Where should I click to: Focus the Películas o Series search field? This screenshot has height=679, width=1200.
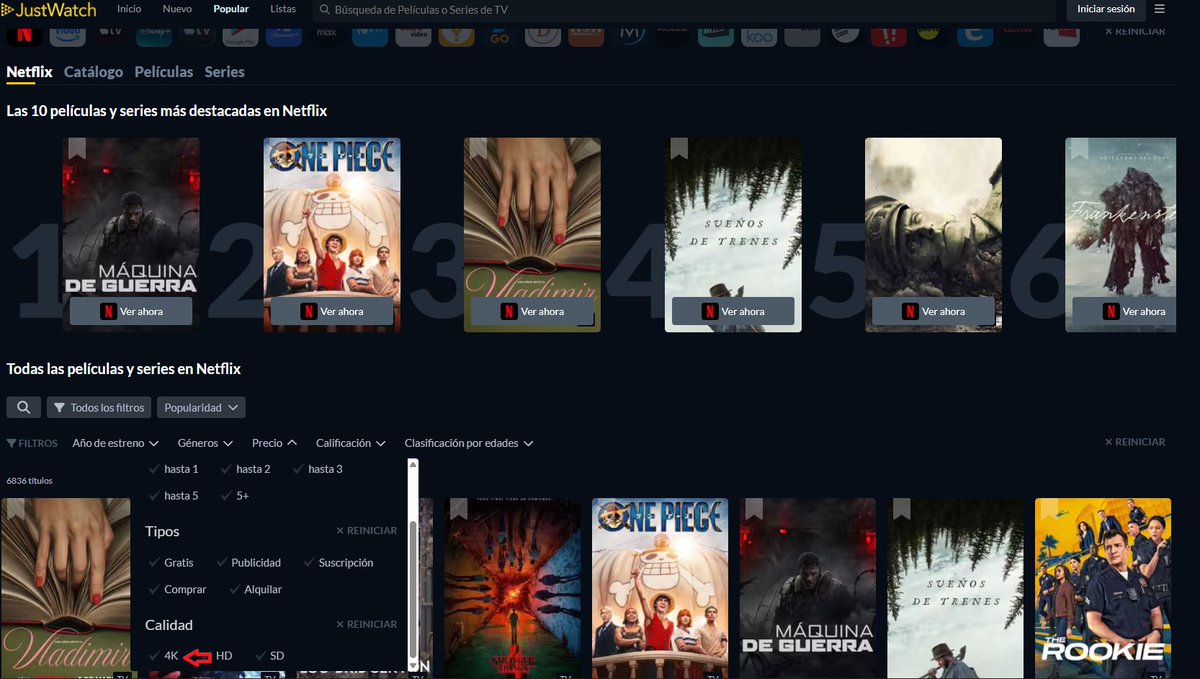685,9
